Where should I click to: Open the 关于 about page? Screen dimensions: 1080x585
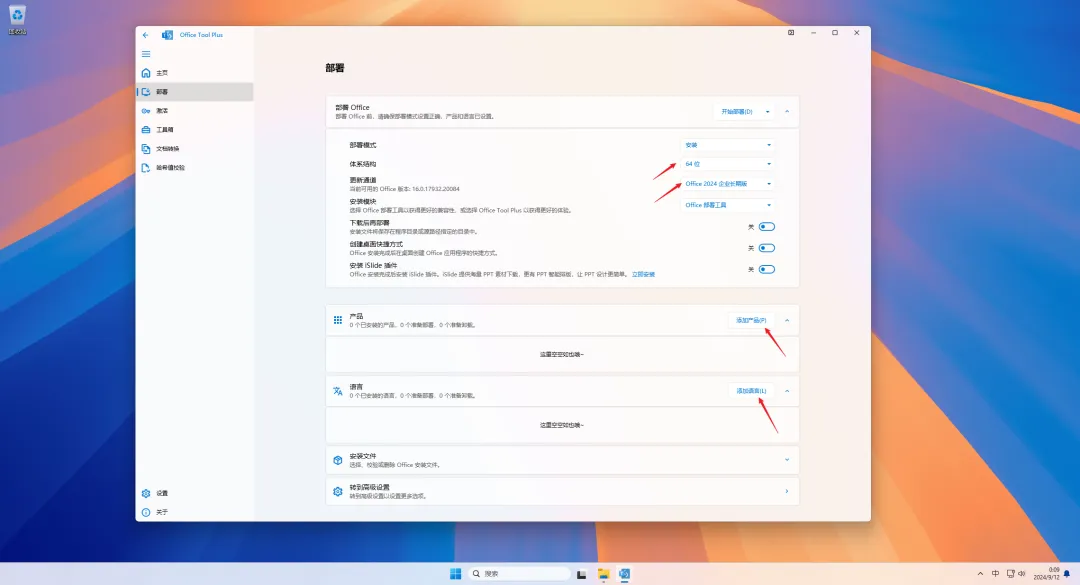click(x=160, y=512)
